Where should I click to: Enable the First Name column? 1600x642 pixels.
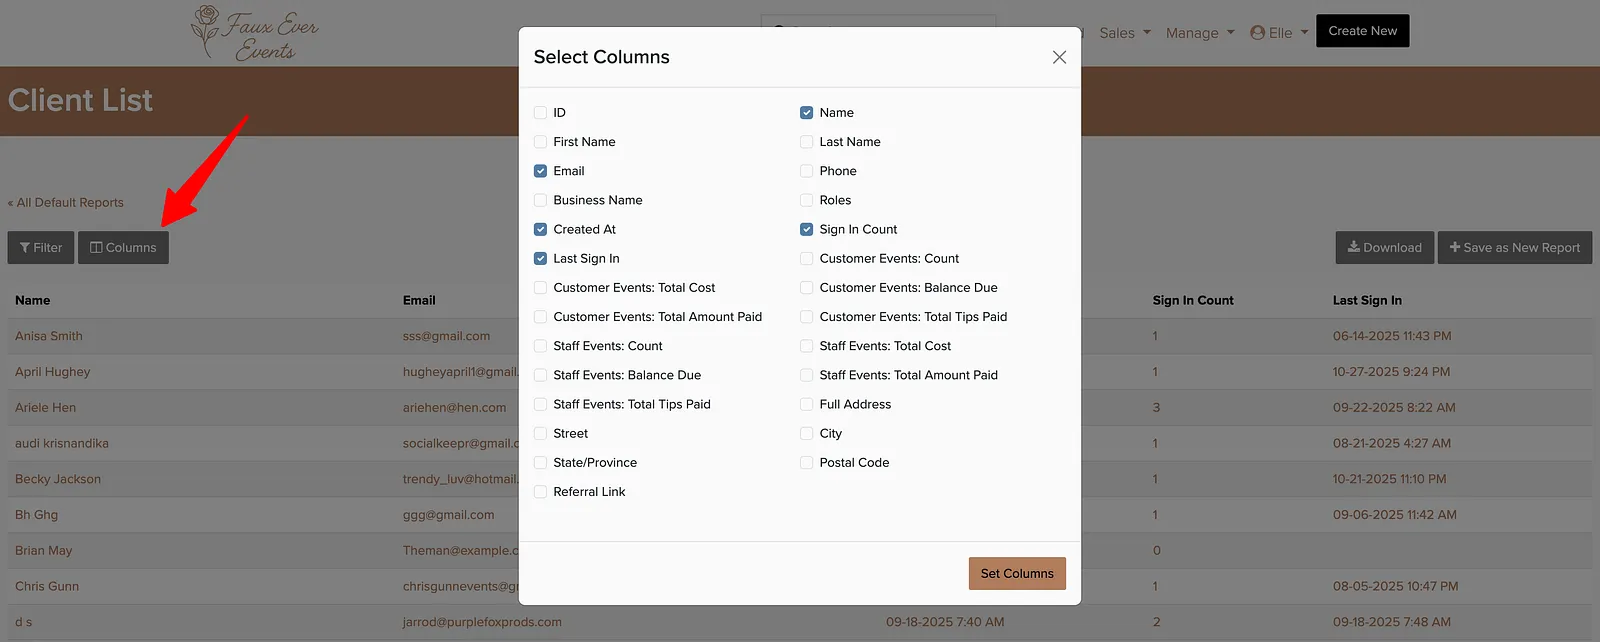point(540,142)
